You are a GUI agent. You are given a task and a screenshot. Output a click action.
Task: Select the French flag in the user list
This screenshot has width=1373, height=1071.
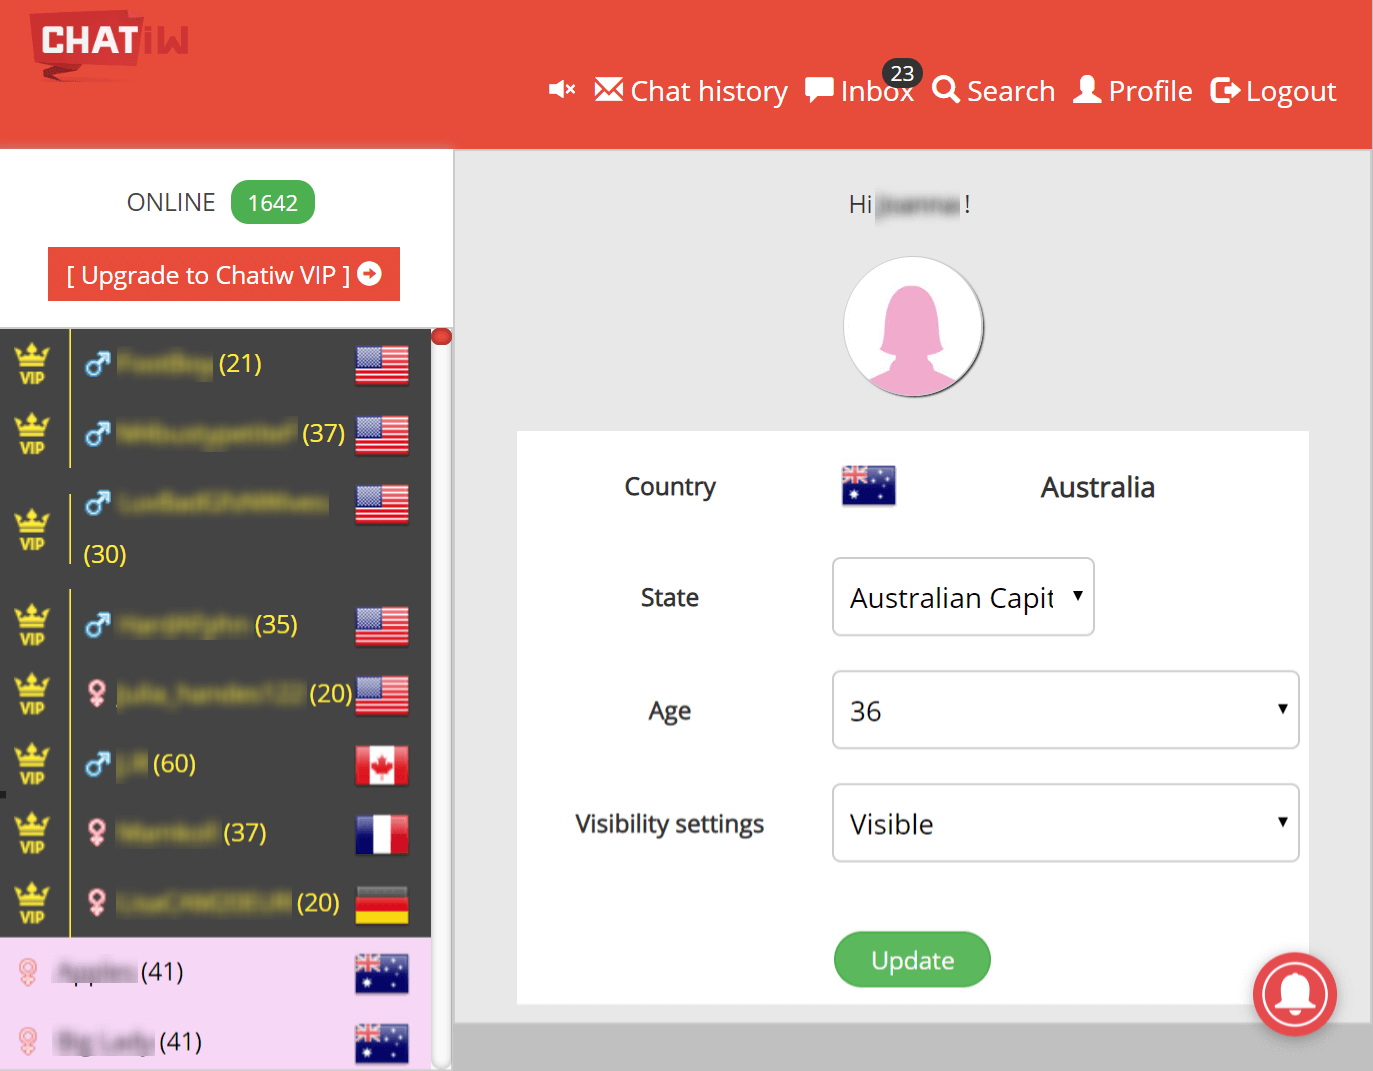click(381, 835)
